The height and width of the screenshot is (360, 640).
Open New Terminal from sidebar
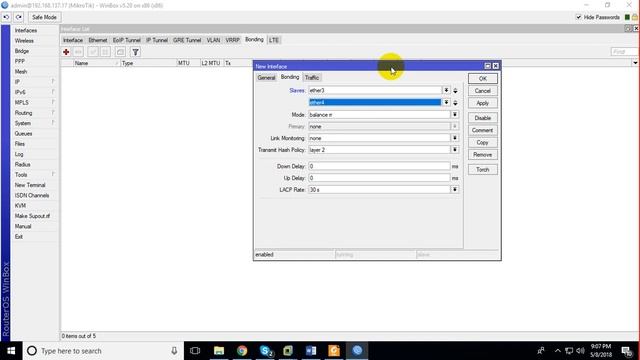coord(30,185)
